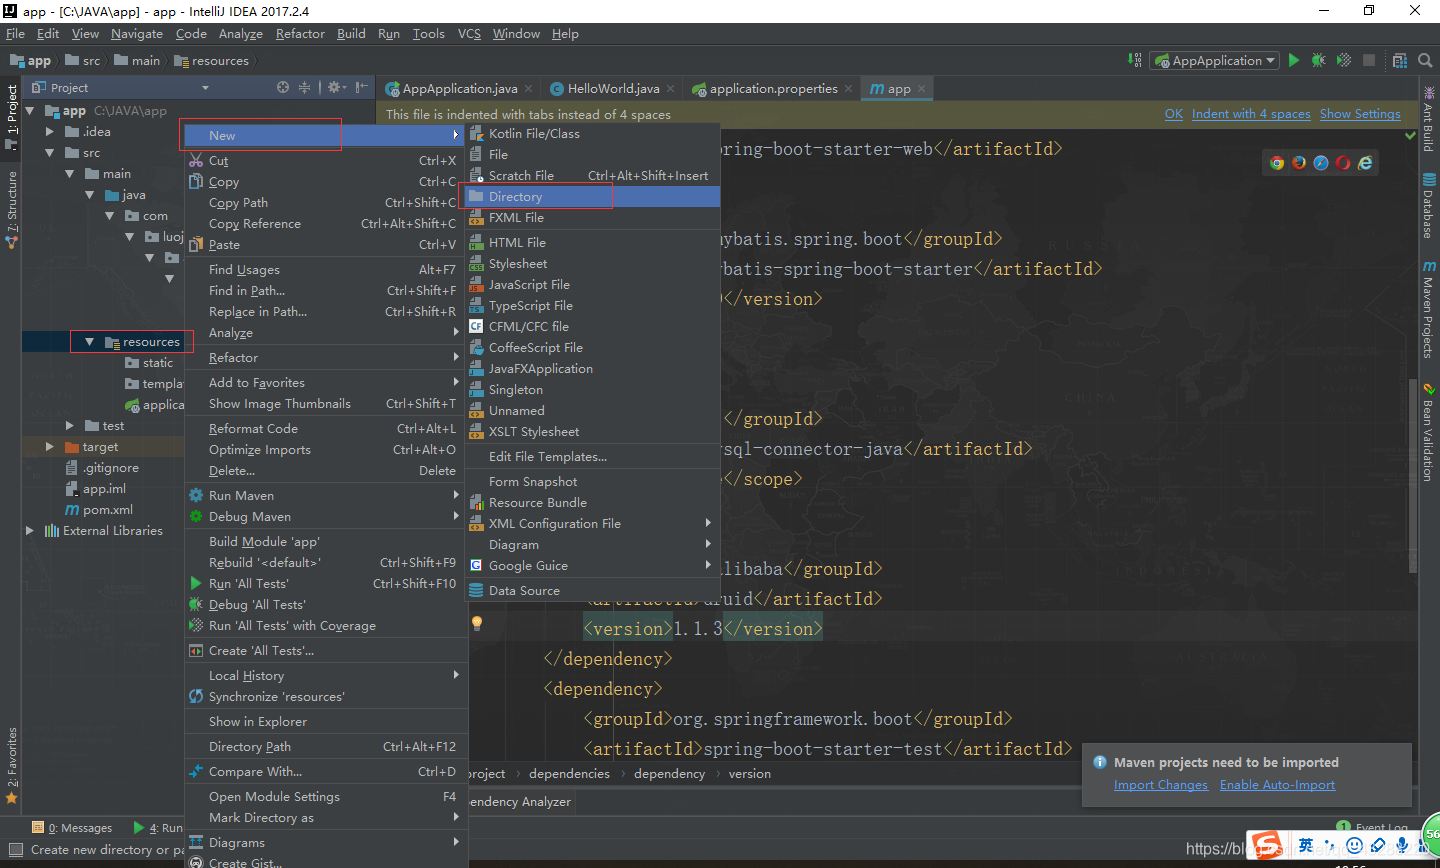Start debugging with the bug icon
This screenshot has width=1440, height=868.
click(x=1319, y=60)
